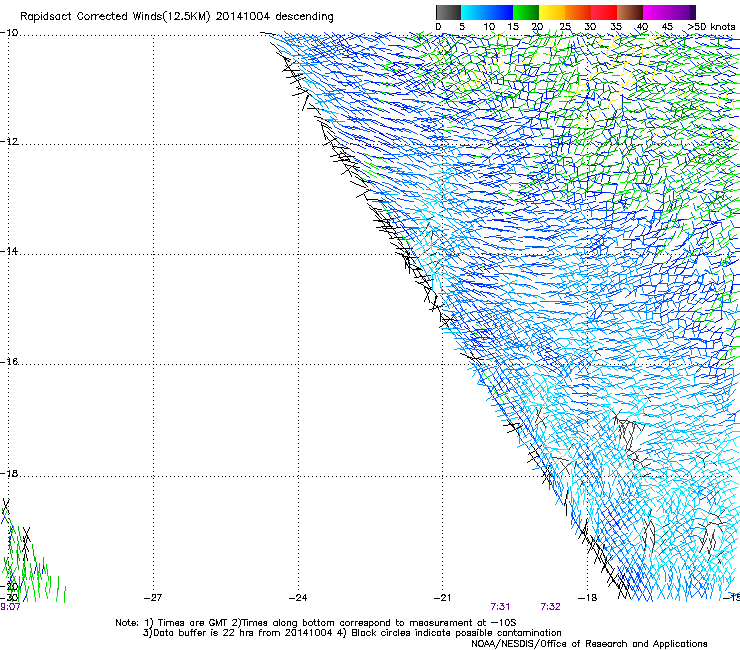The width and height of the screenshot is (740, 650).
Task: Click the 'NOAA/NESDIS/Office of Research and Applications' credit
Action: (589, 644)
